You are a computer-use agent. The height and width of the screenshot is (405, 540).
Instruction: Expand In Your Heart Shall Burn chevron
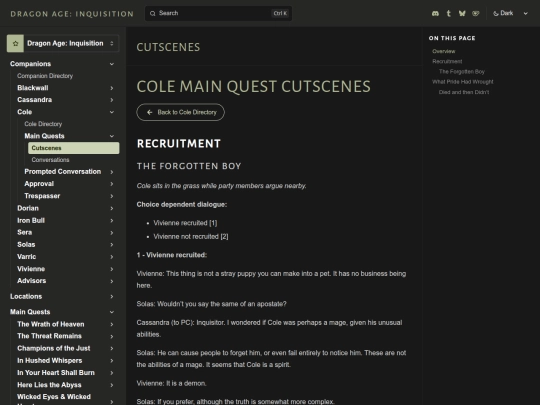[x=112, y=373]
